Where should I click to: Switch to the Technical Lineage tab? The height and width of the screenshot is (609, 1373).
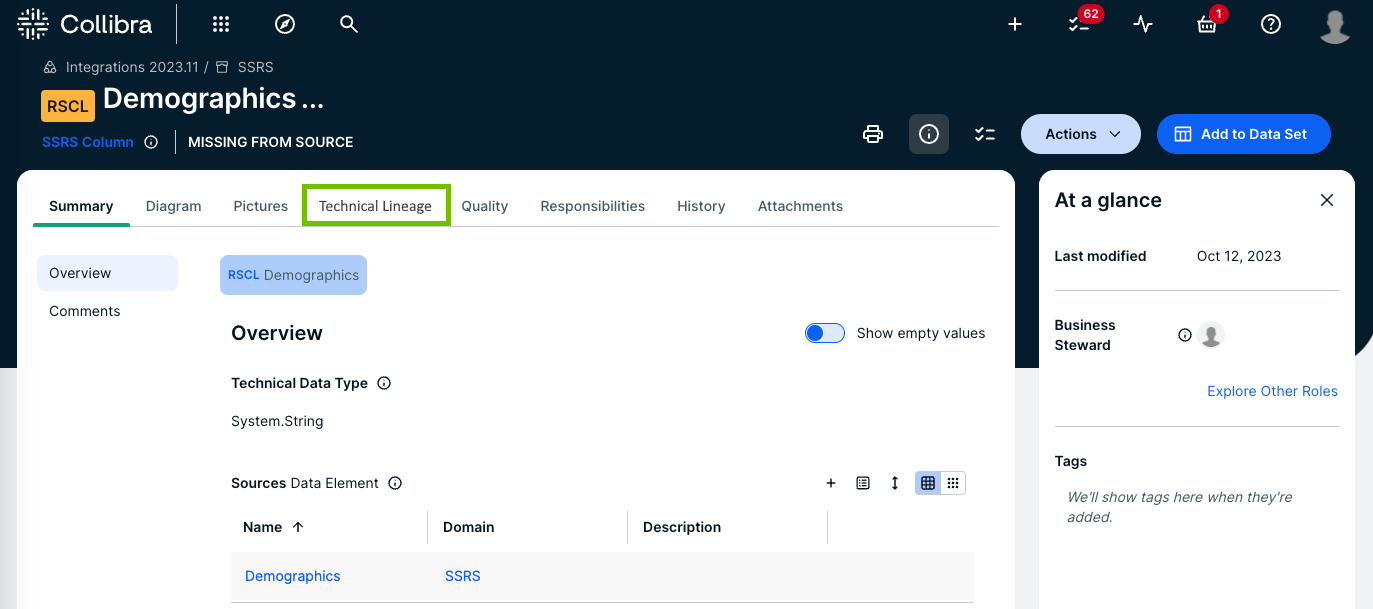pyautogui.click(x=375, y=206)
